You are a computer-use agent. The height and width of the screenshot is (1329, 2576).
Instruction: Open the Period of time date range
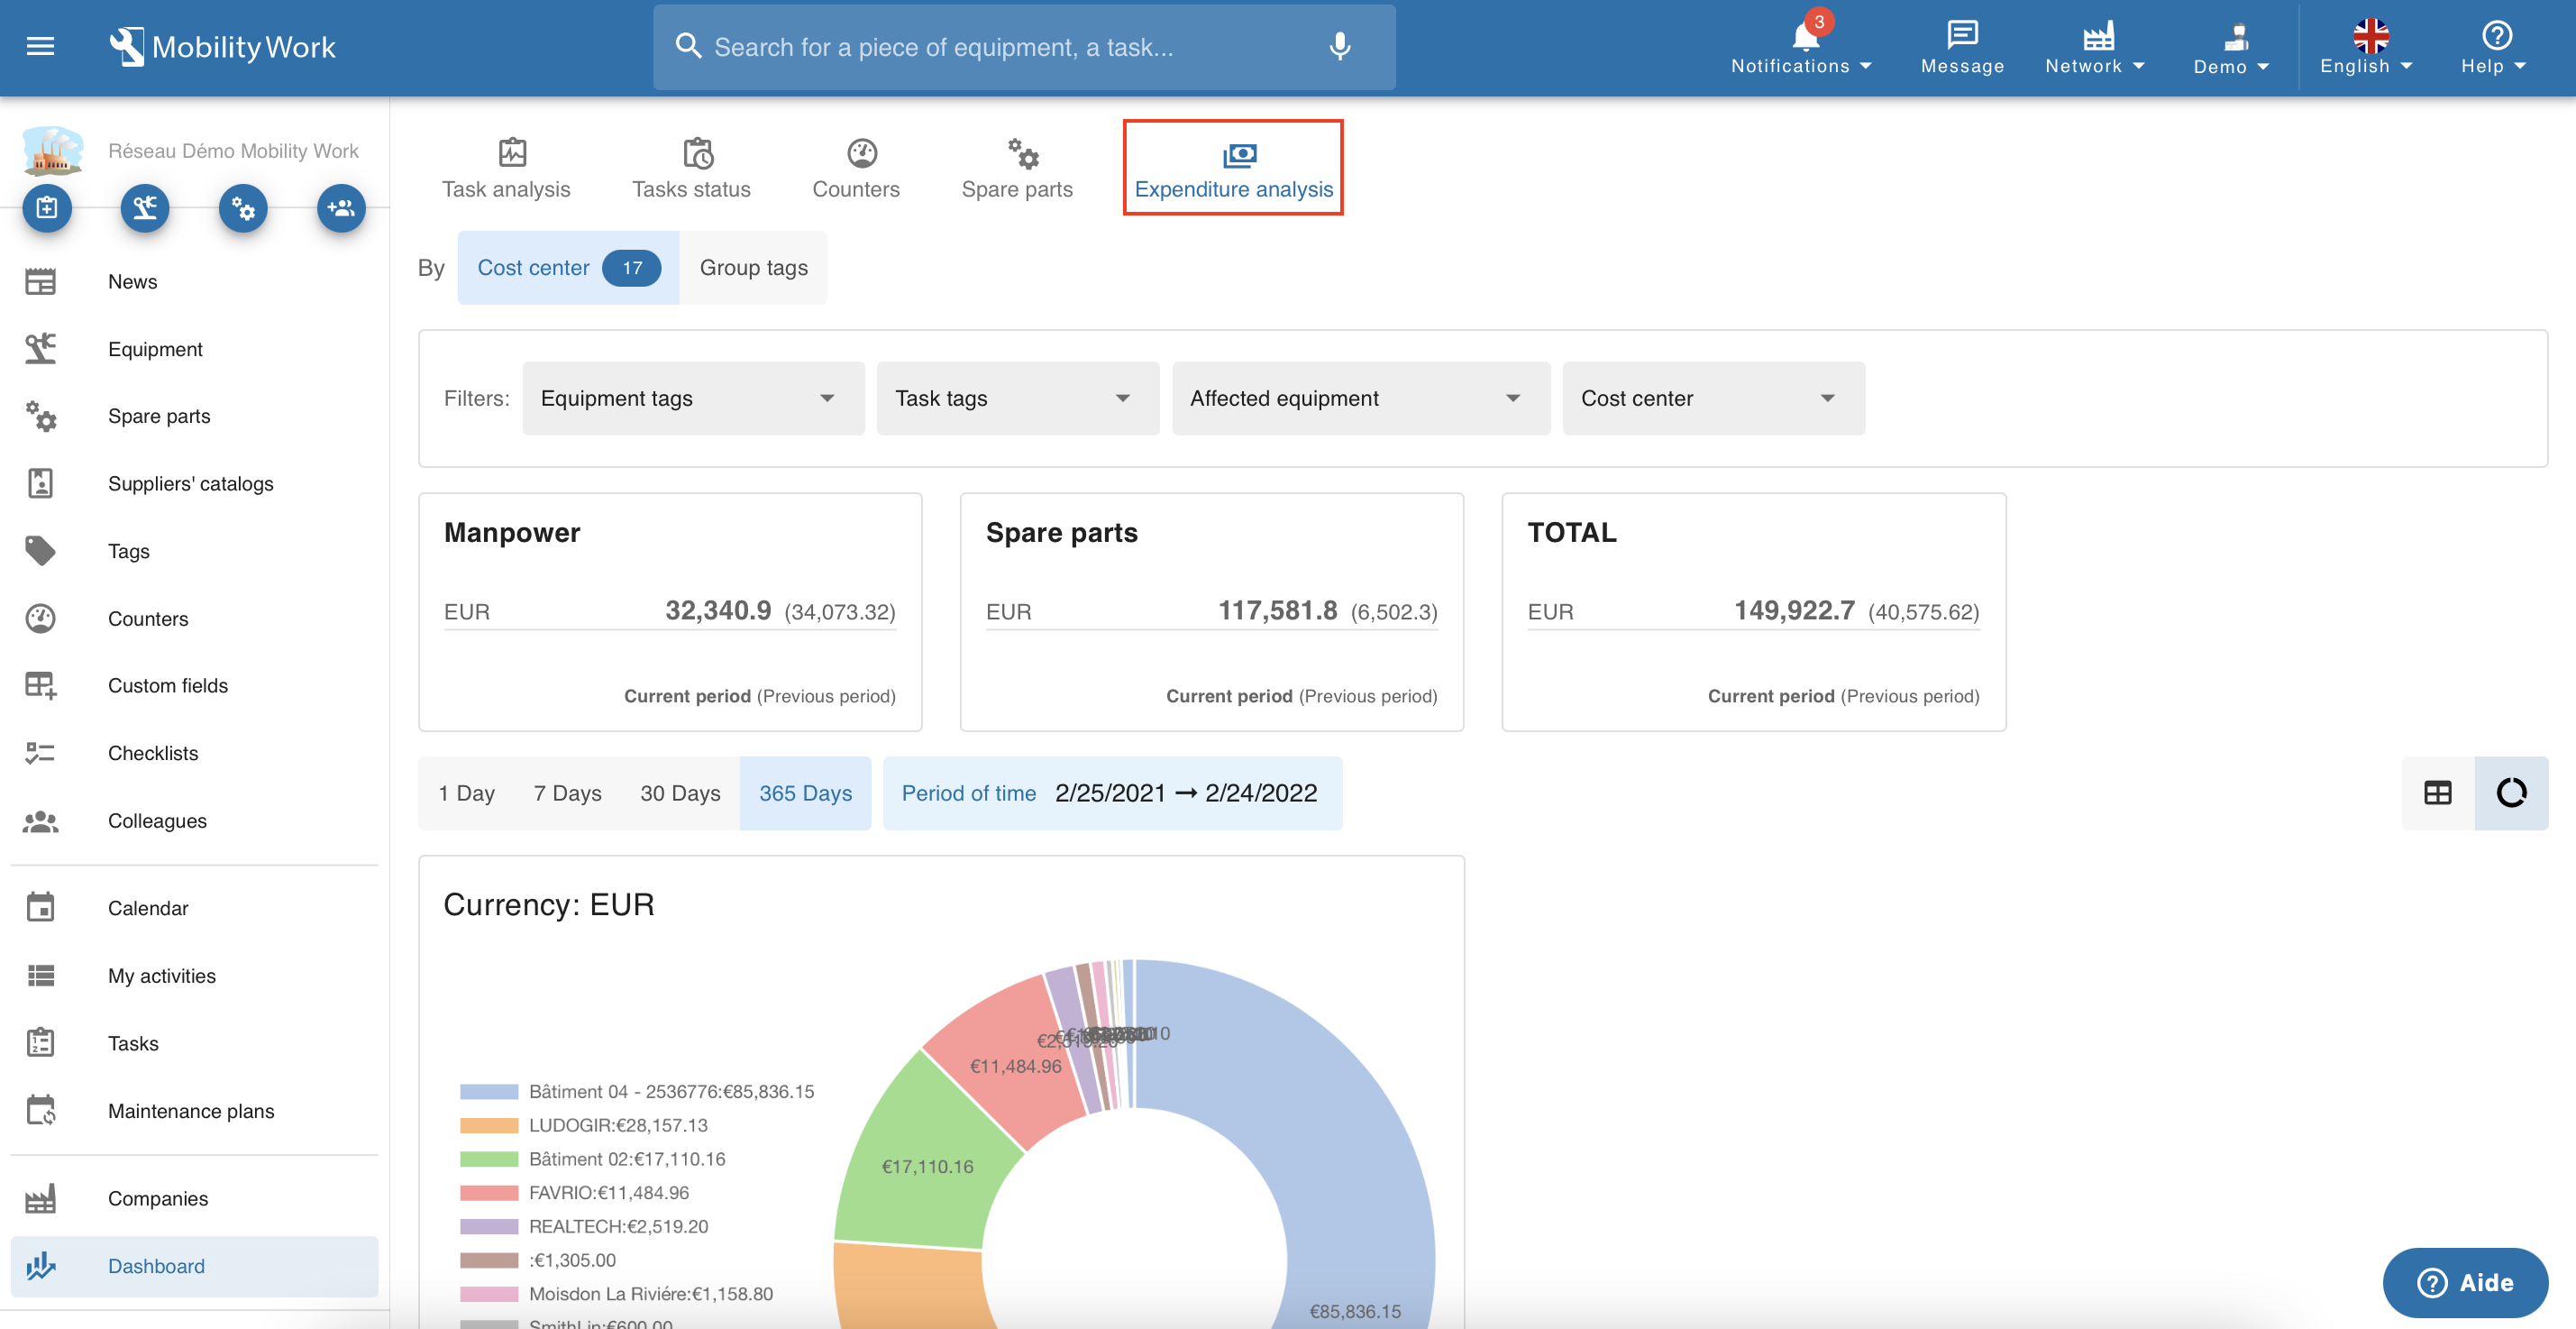[x=1112, y=793]
